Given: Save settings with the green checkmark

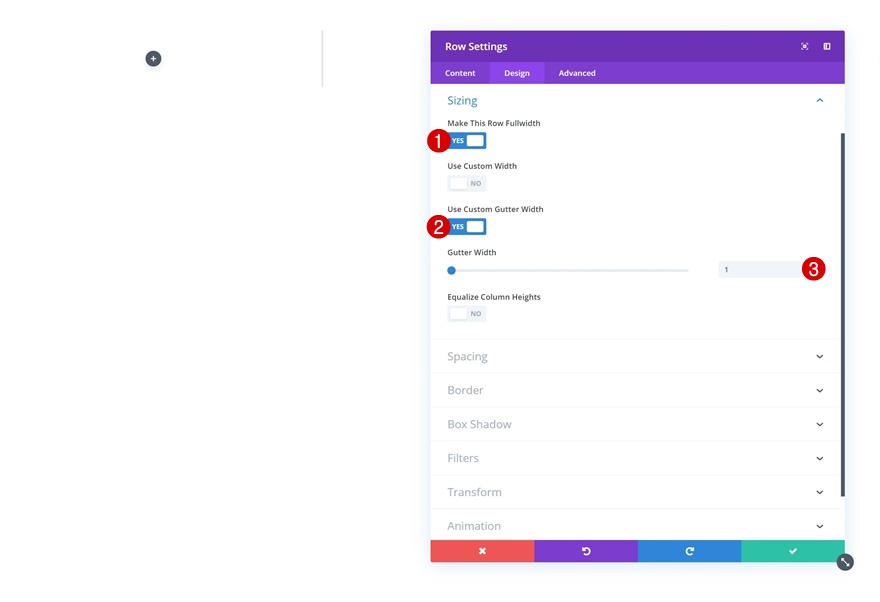Looking at the screenshot, I should [x=793, y=551].
